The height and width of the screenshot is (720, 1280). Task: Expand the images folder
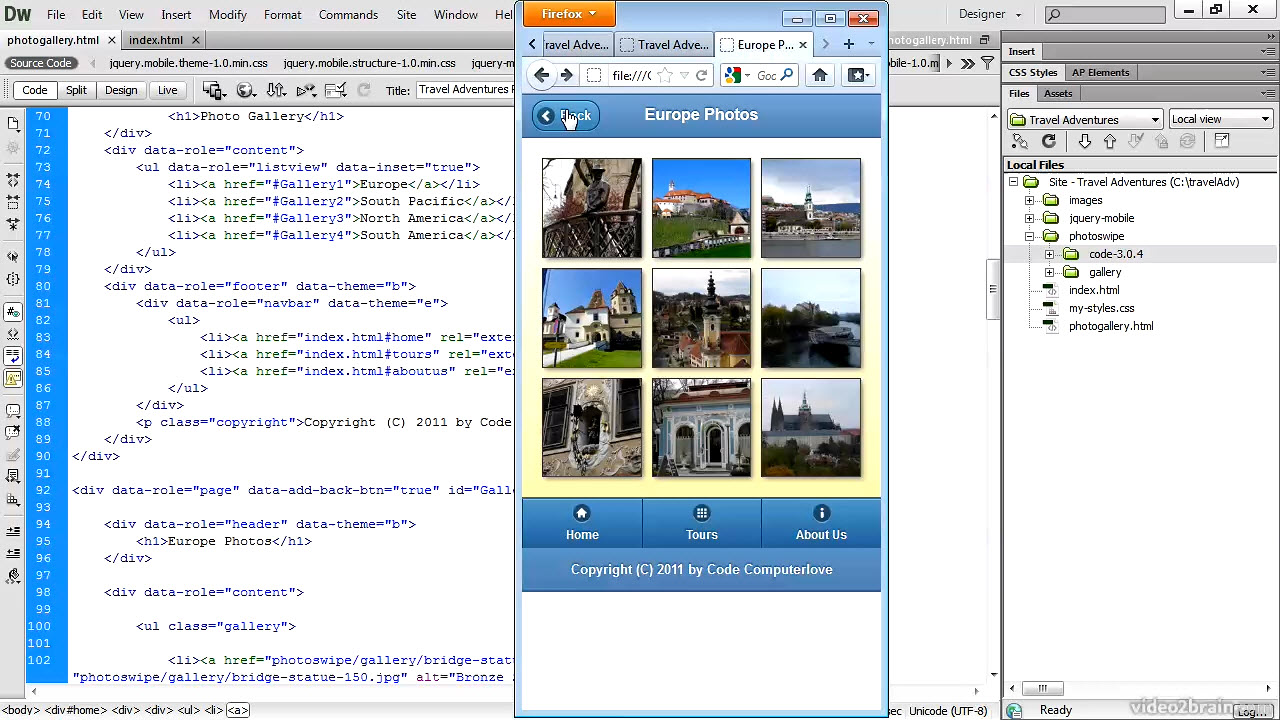[x=1030, y=200]
